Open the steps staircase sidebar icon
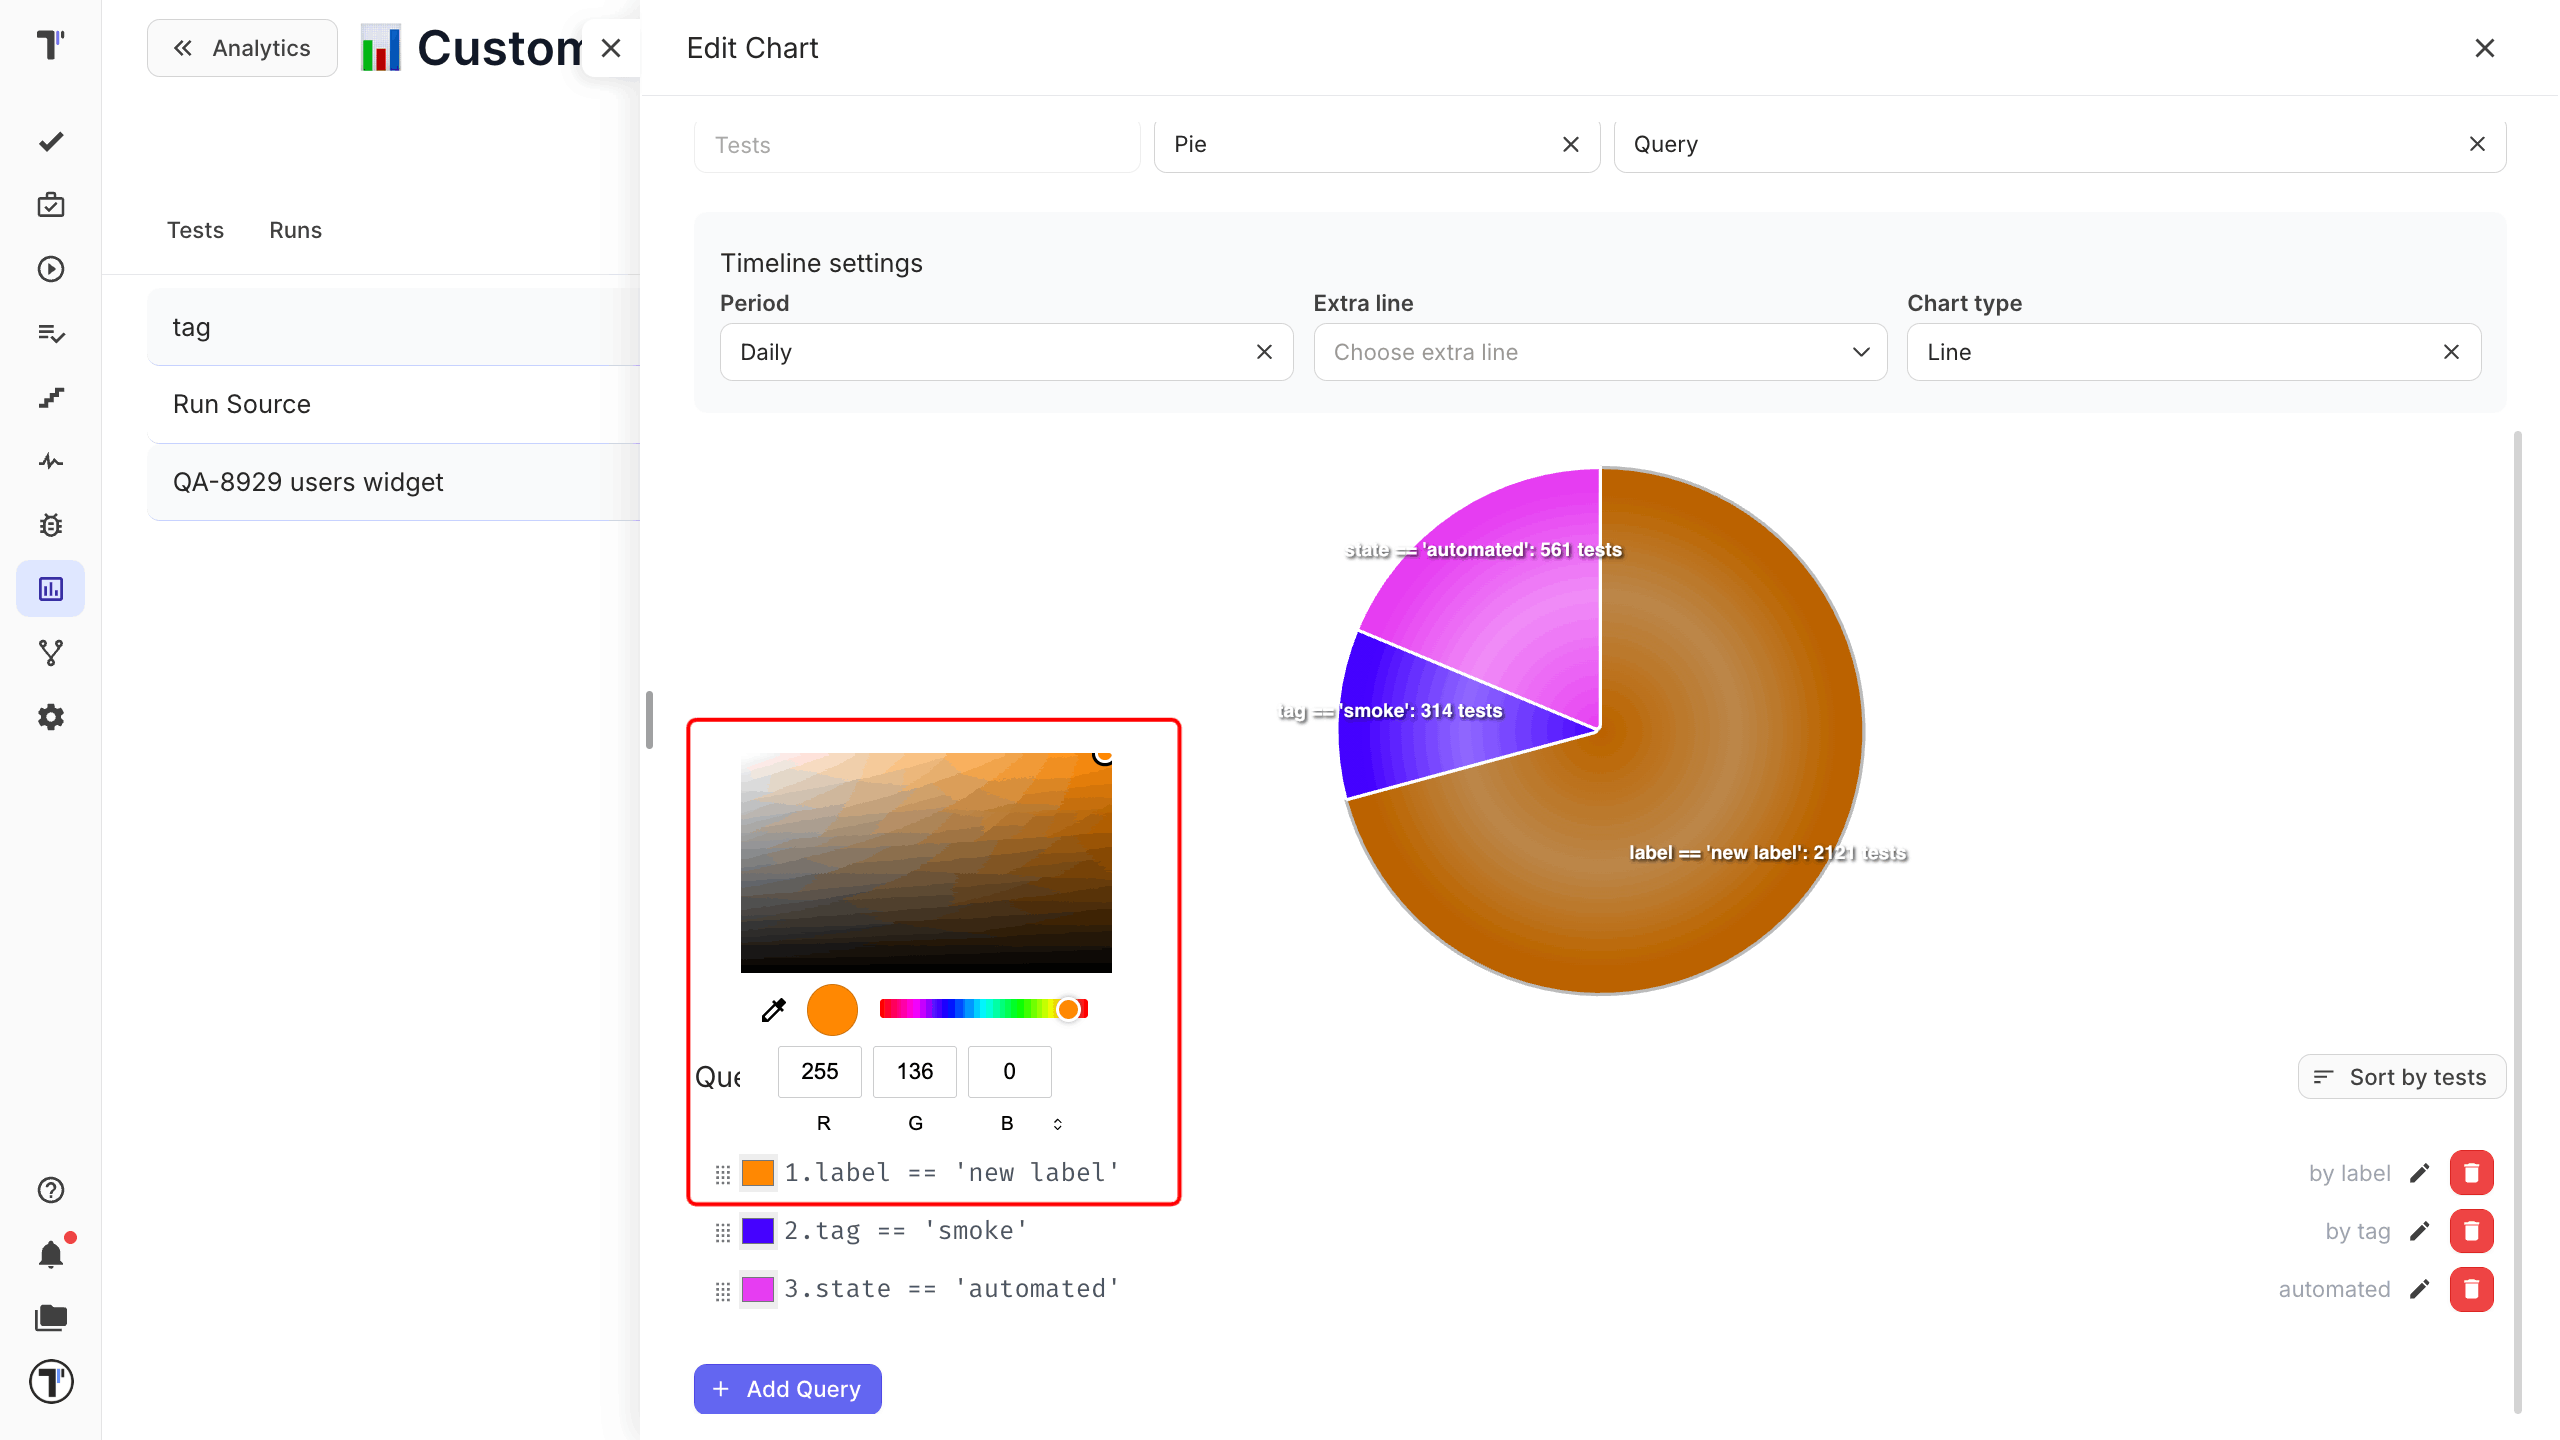Screen dimensions: 2560x1440 pos(51,397)
